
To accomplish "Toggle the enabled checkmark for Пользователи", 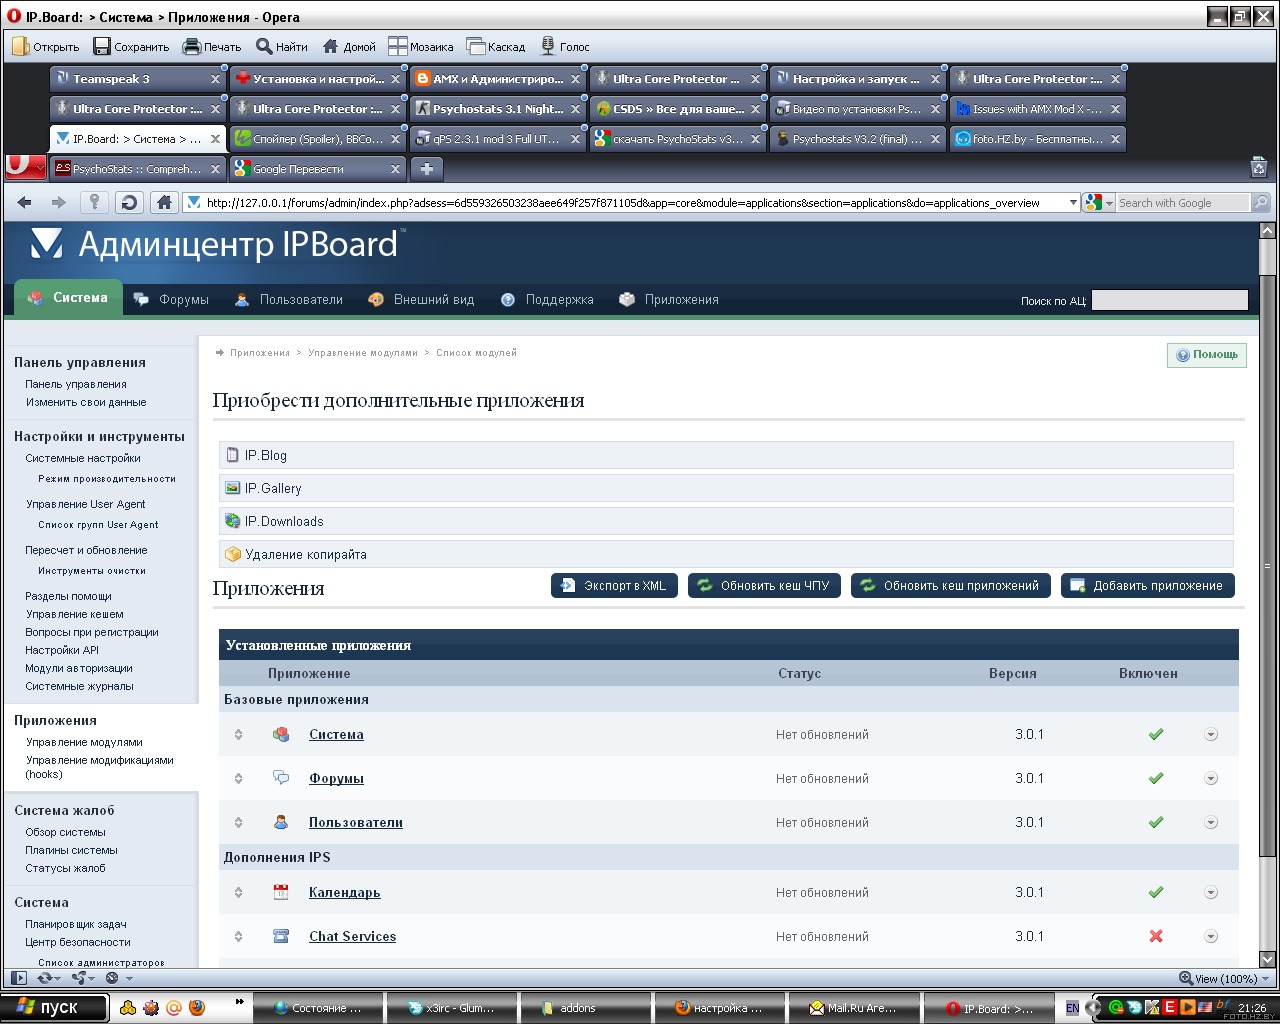I will (x=1156, y=822).
